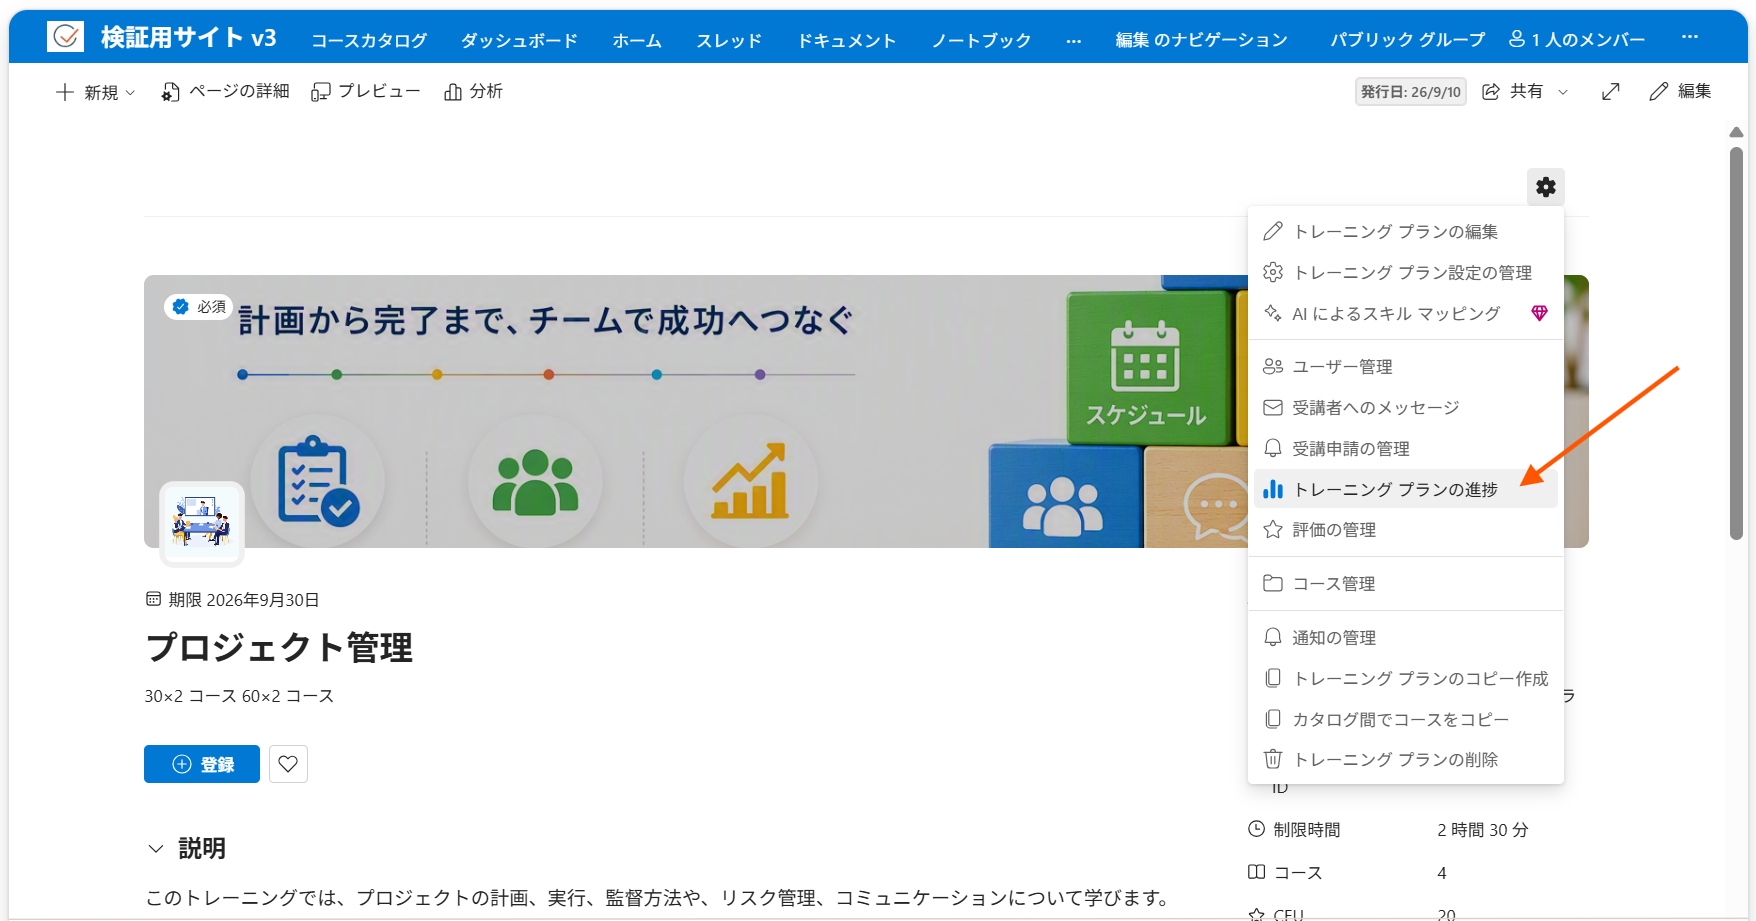Viewport: 1756px width, 921px height.
Task: Click the pencil icon for トレーニング プランの編集
Action: pyautogui.click(x=1273, y=231)
